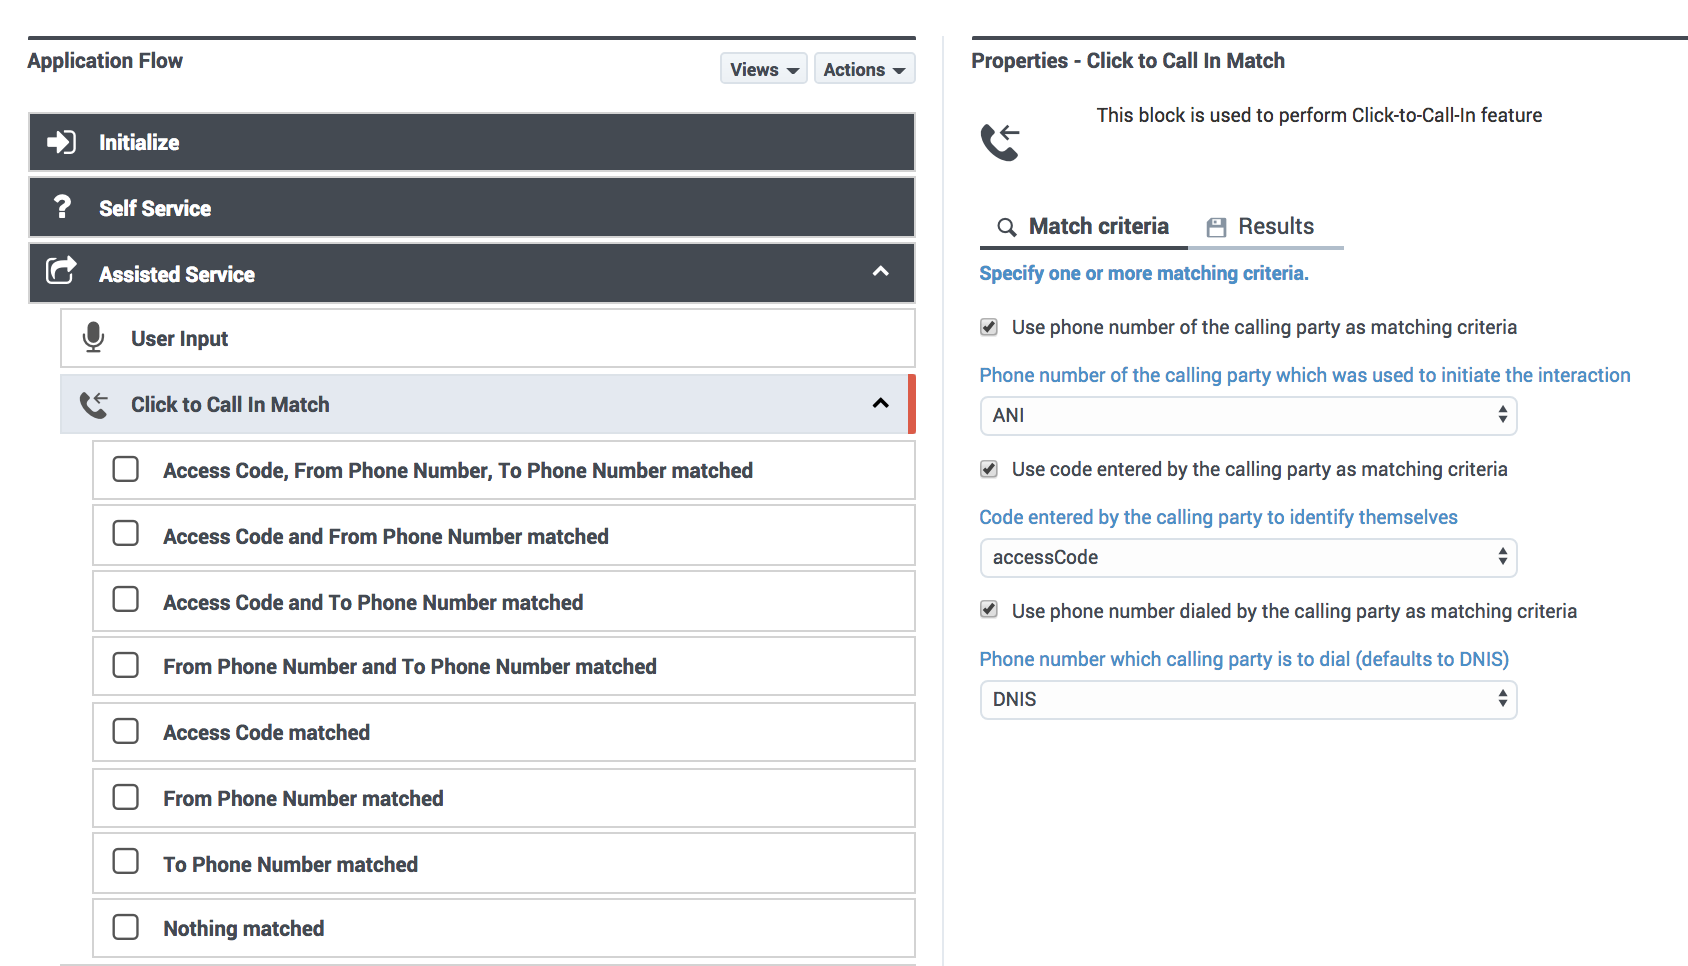Image resolution: width=1688 pixels, height=966 pixels.
Task: Check the Access Code matched checkbox
Action: 126,731
